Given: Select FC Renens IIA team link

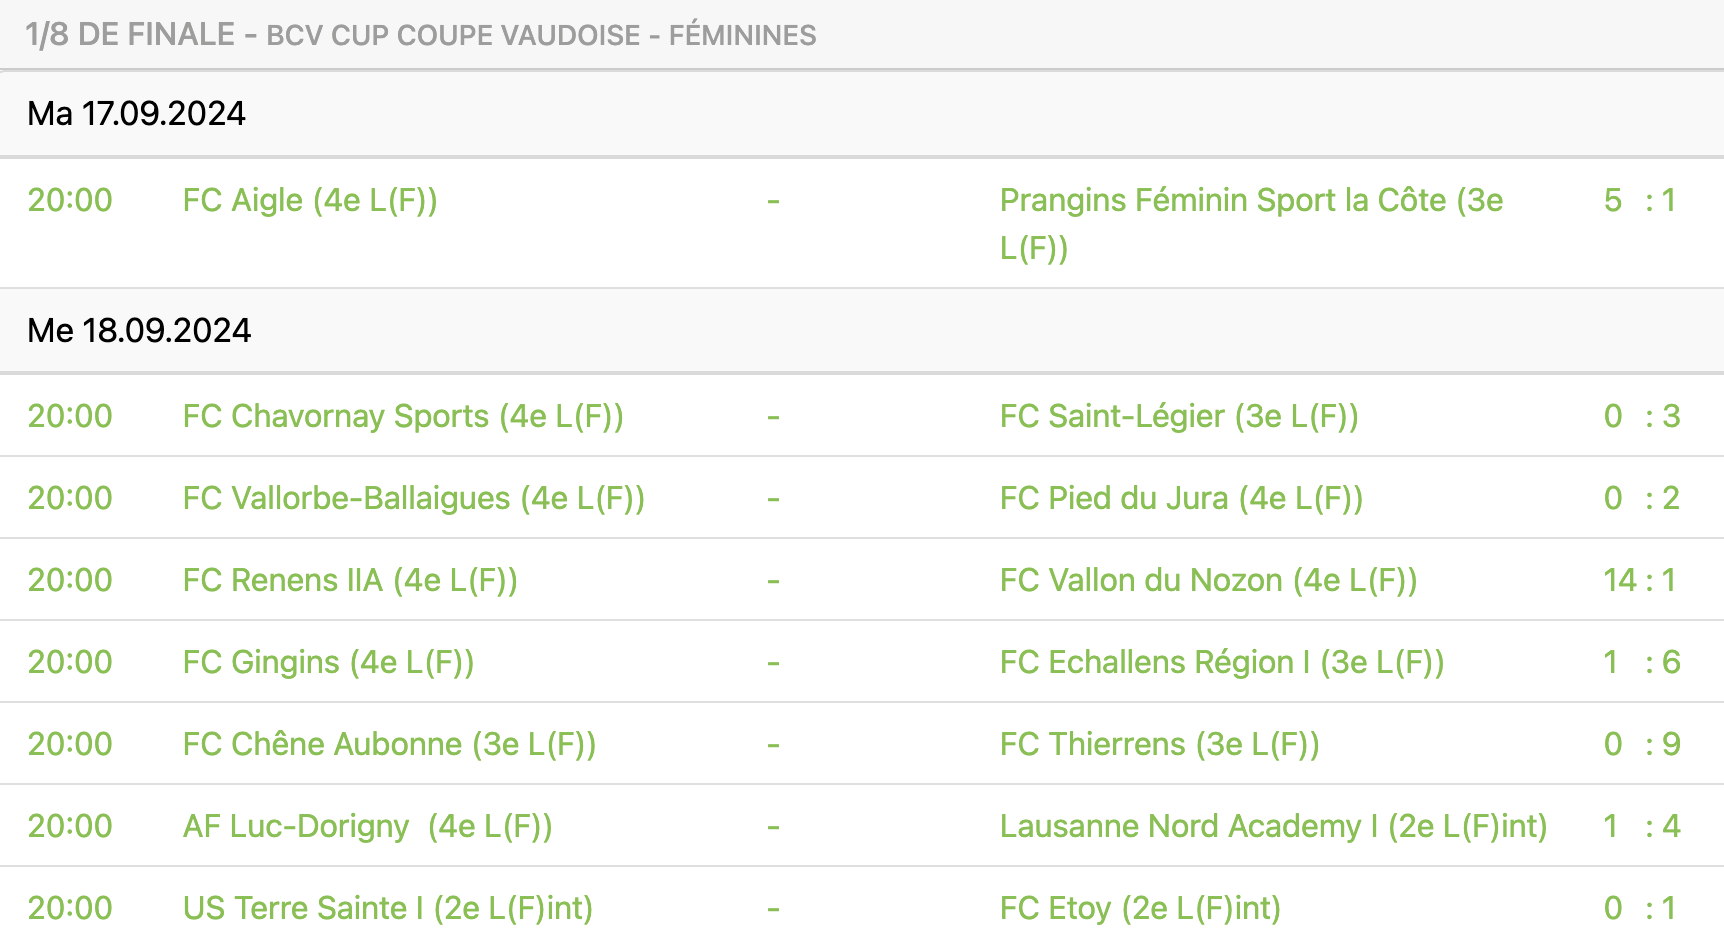Looking at the screenshot, I should pos(350,580).
